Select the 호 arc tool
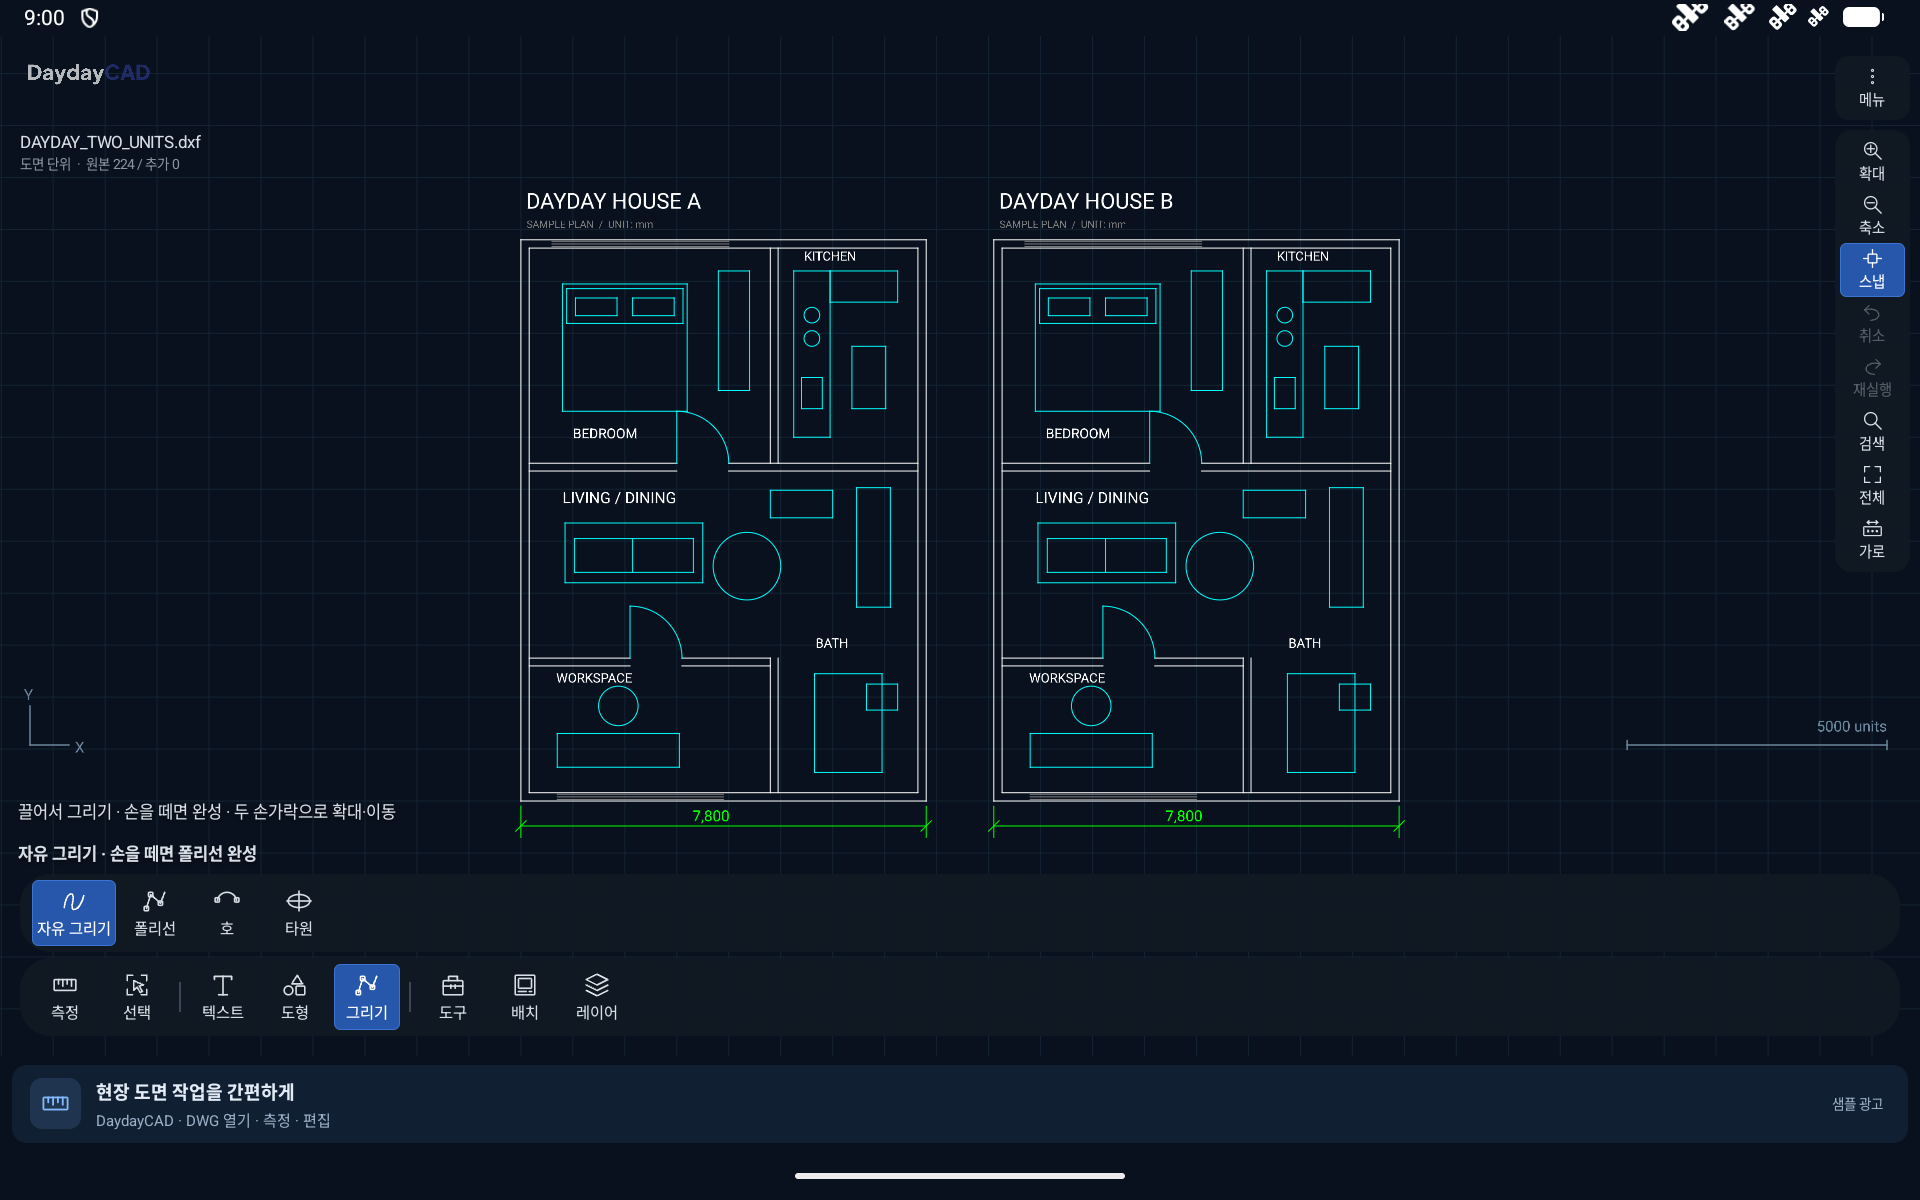The image size is (1920, 1200). click(227, 913)
